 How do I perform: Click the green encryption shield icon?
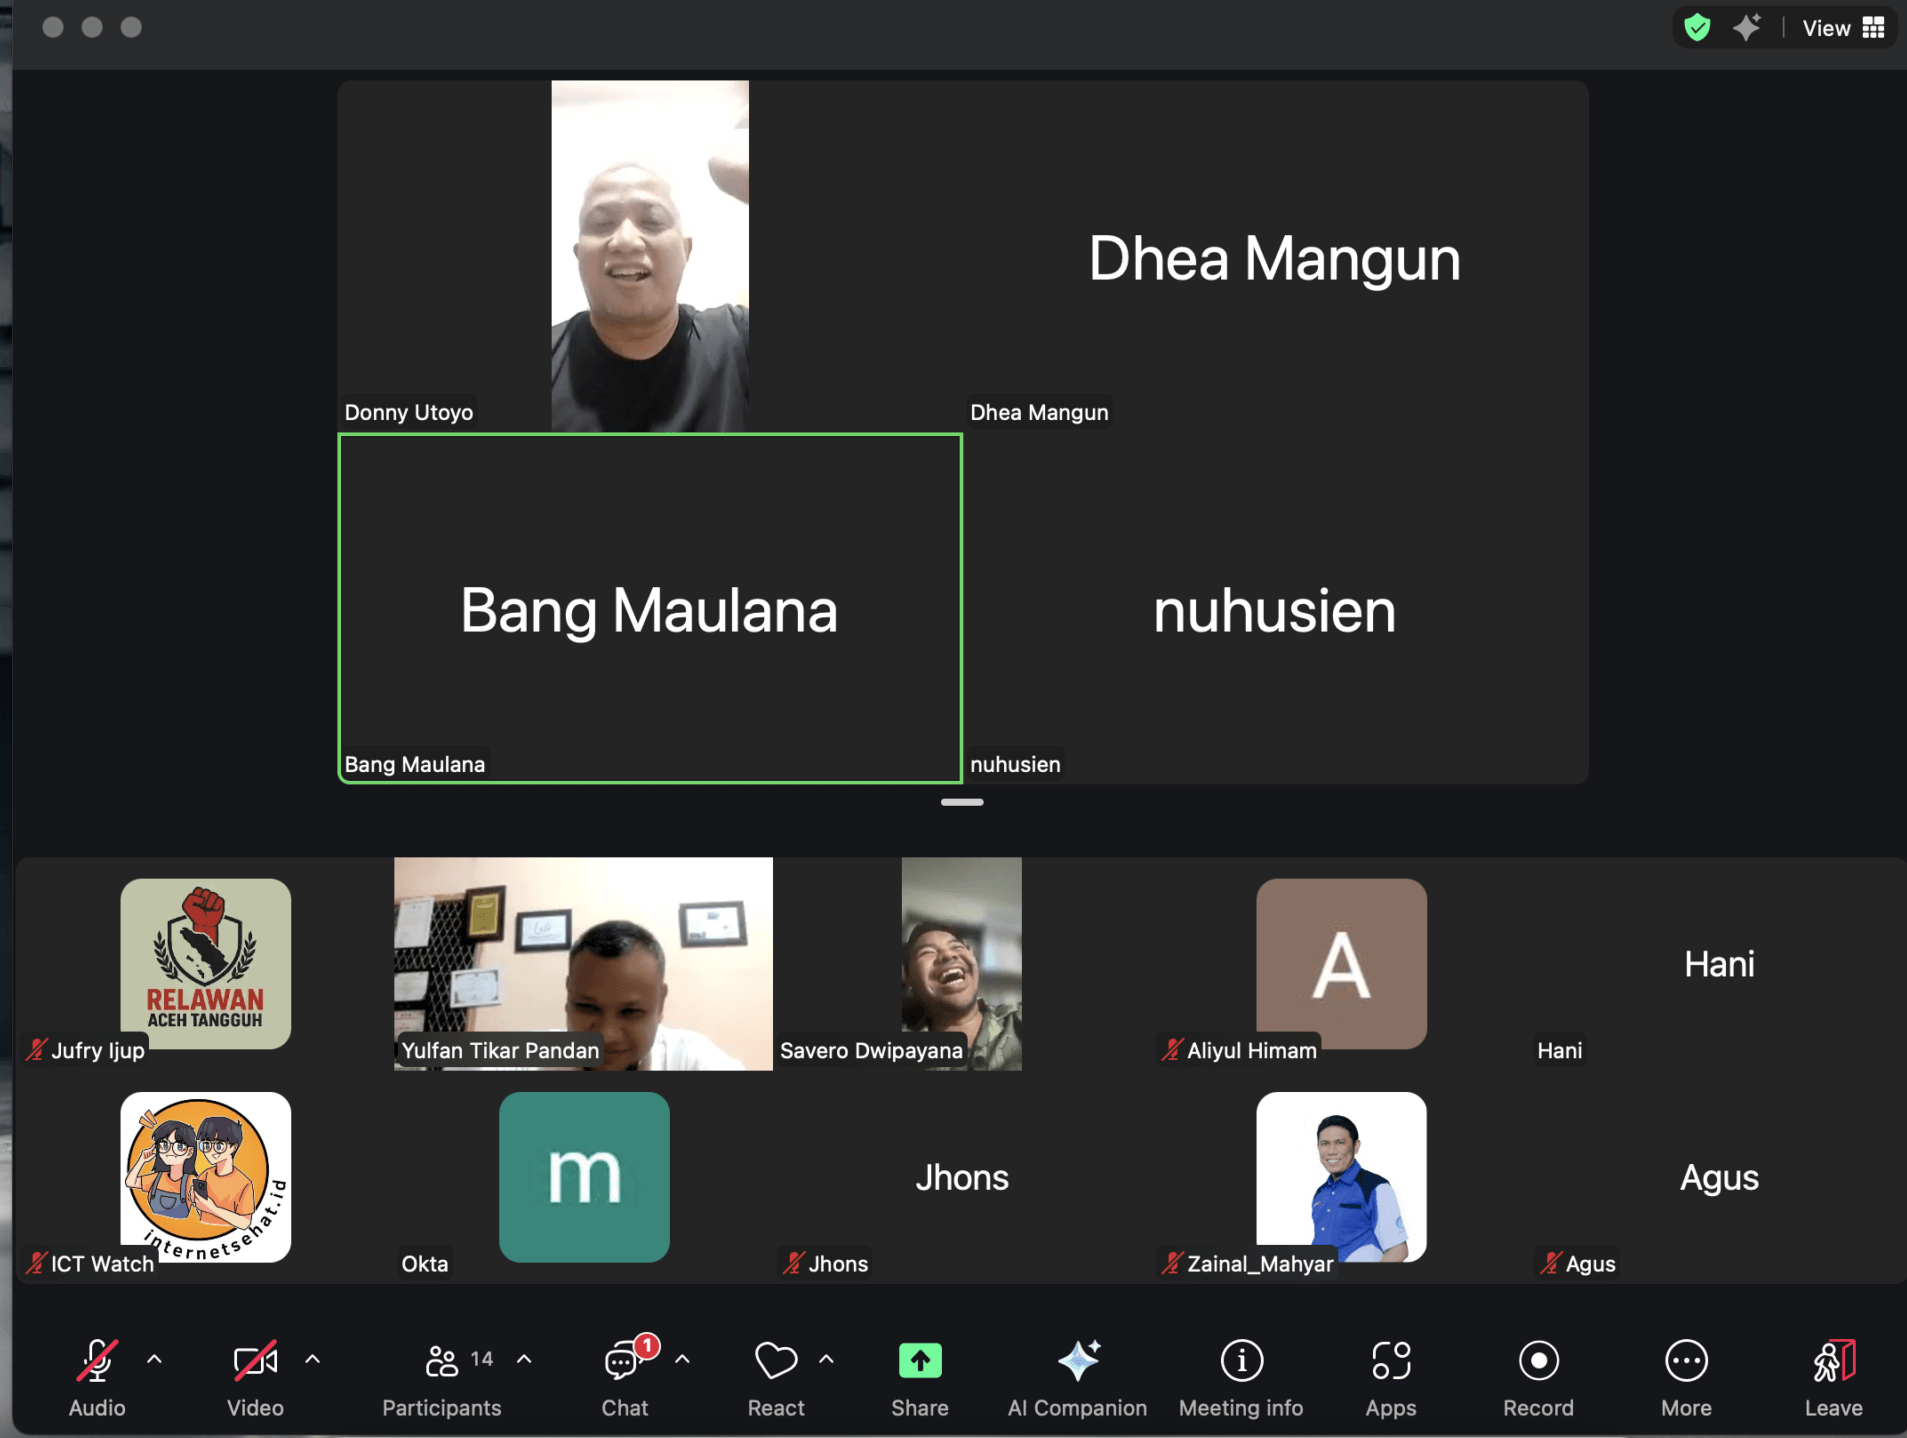(1697, 27)
